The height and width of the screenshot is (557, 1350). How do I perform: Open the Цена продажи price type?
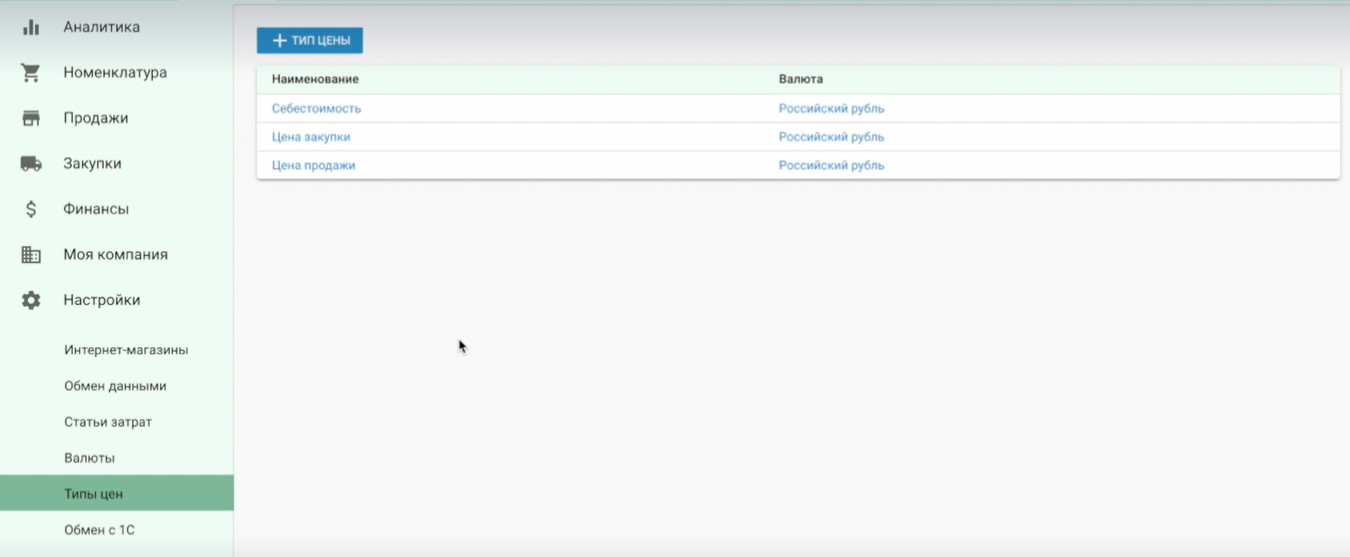(313, 165)
